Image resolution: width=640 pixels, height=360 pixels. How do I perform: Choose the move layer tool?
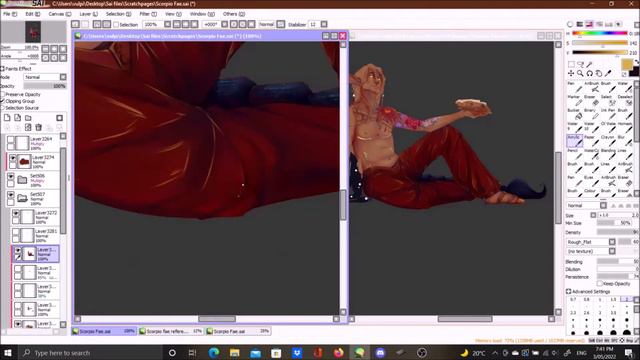point(571,73)
